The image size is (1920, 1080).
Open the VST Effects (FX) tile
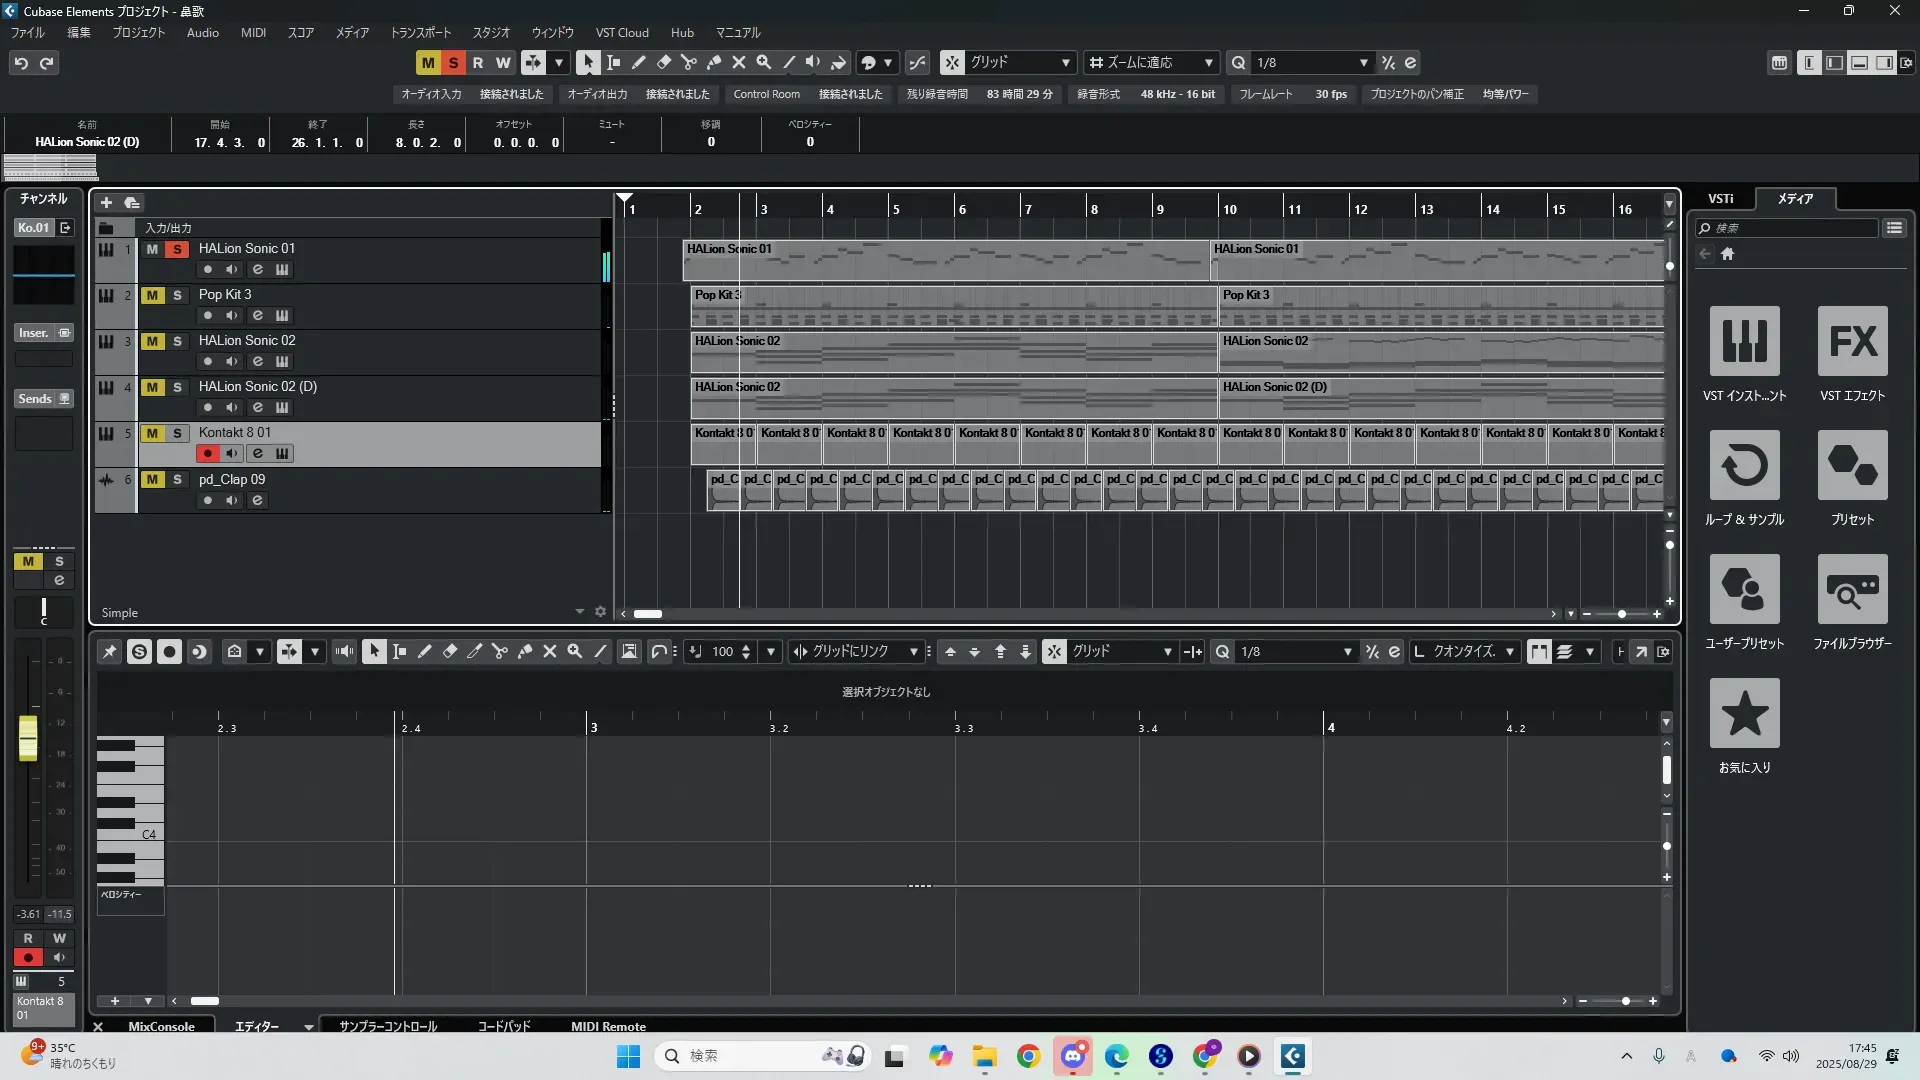[x=1852, y=341]
